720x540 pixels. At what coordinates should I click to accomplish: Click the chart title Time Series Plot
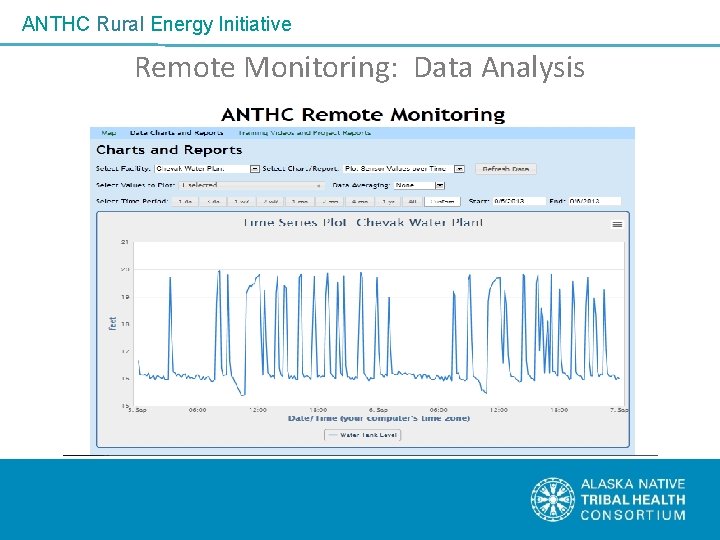point(363,223)
